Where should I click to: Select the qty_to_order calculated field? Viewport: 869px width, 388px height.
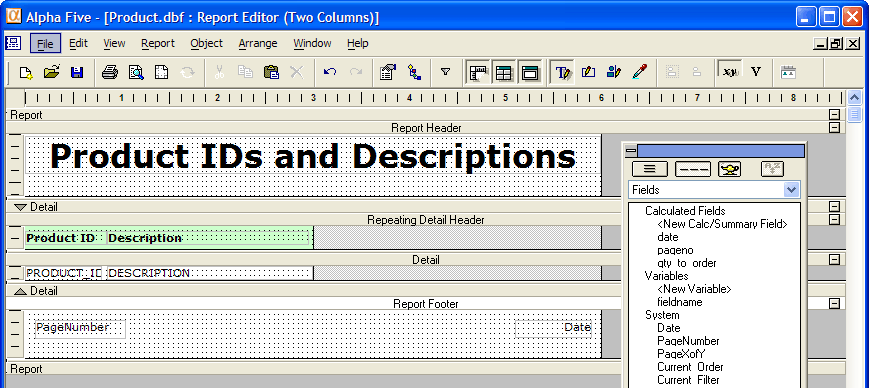click(687, 263)
